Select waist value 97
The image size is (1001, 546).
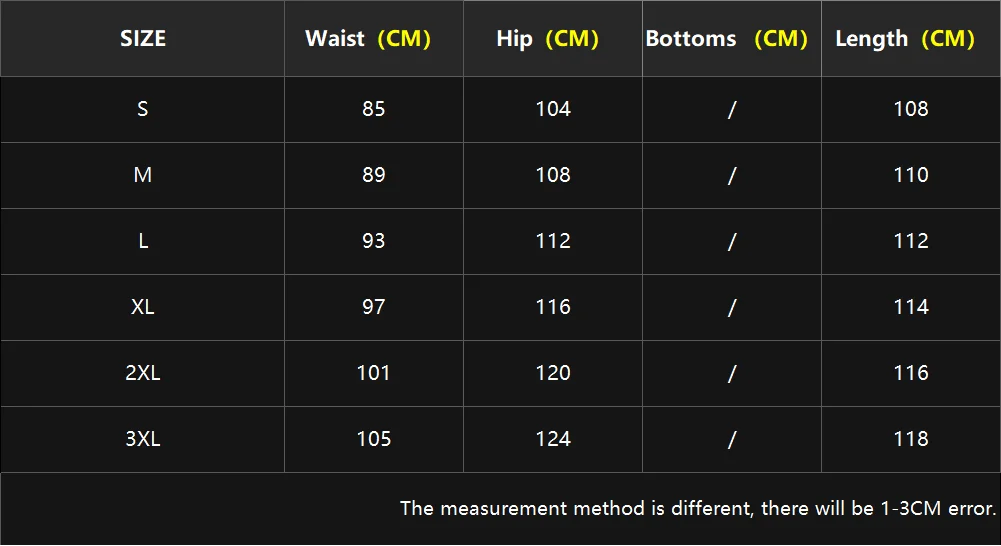click(374, 307)
